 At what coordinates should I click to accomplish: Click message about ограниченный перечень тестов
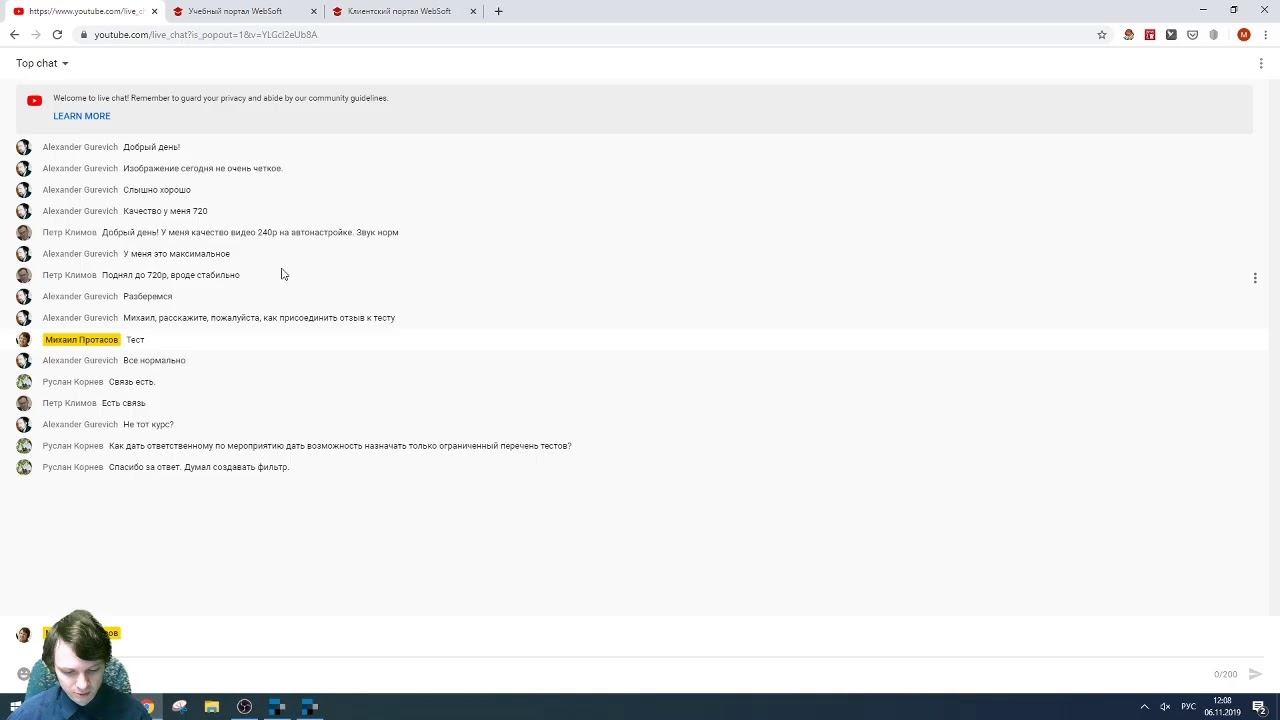340,446
